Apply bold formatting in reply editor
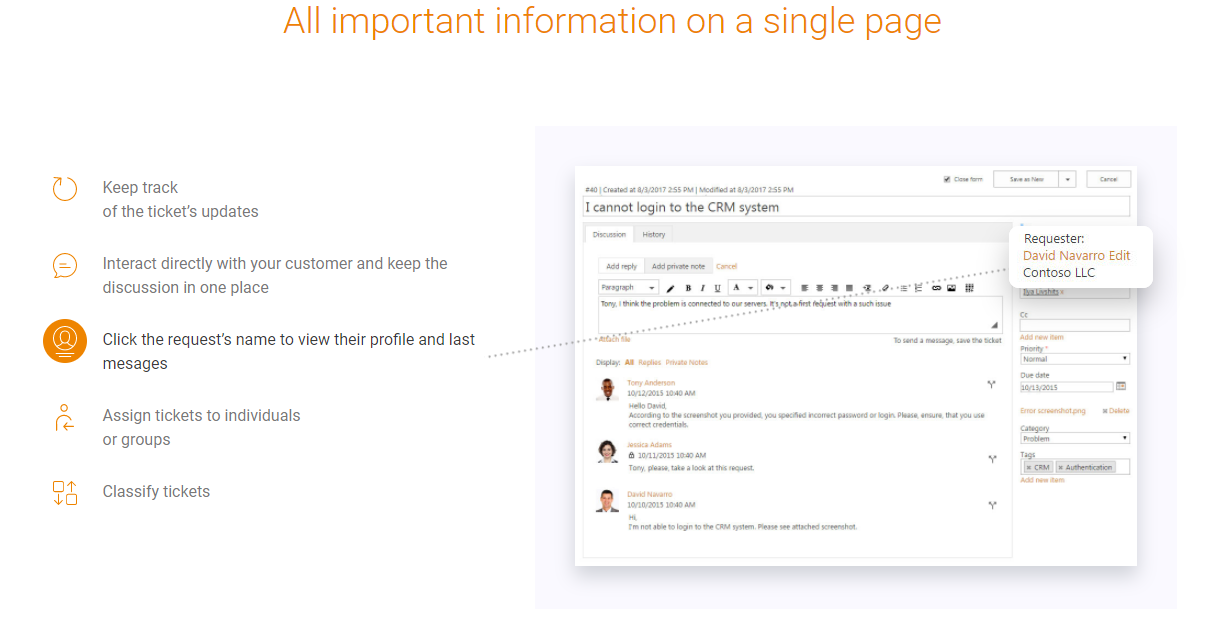 pyautogui.click(x=688, y=288)
